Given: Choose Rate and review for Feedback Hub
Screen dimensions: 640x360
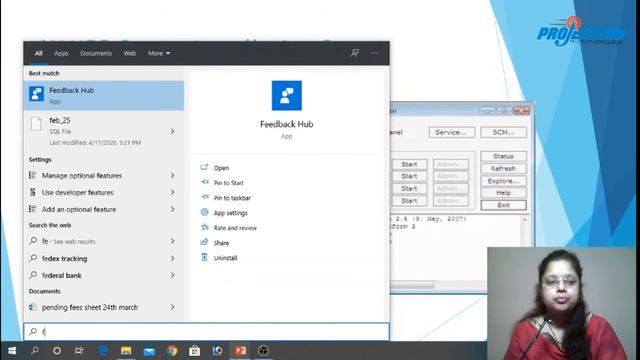Looking at the screenshot, I should tap(235, 228).
